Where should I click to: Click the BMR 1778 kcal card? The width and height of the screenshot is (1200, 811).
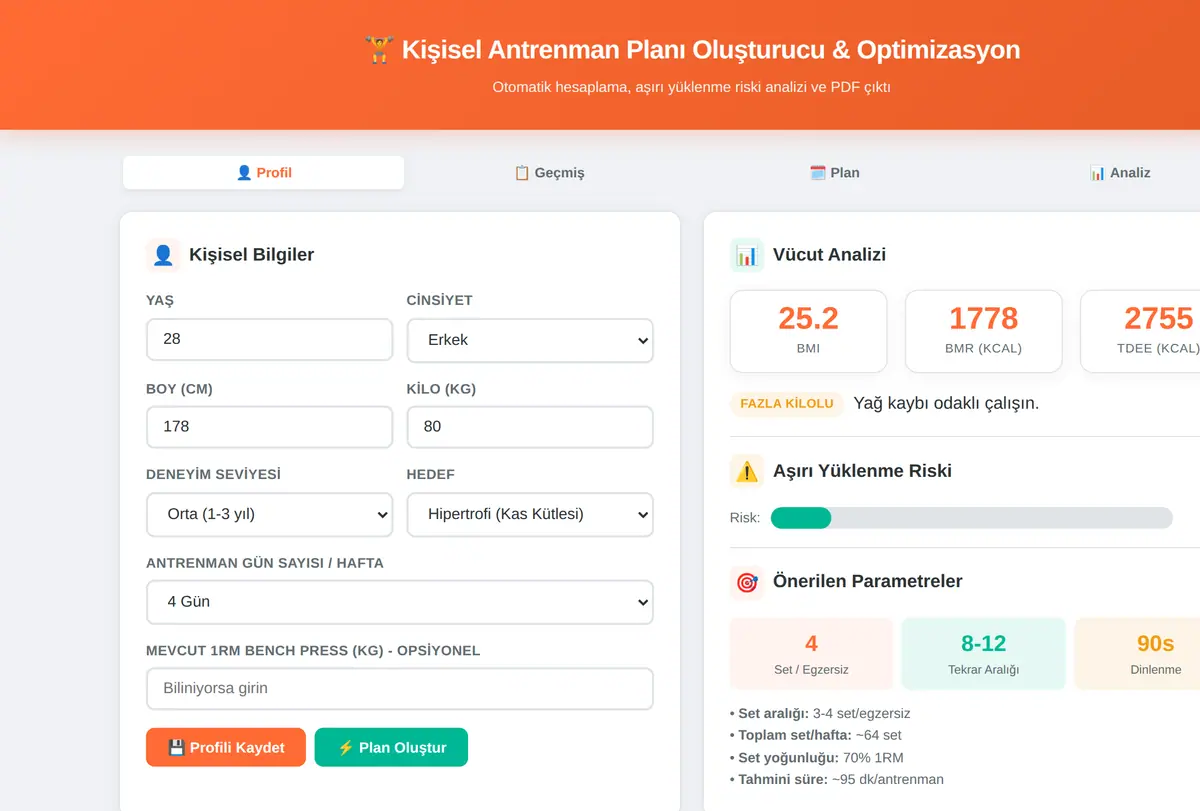(x=983, y=331)
